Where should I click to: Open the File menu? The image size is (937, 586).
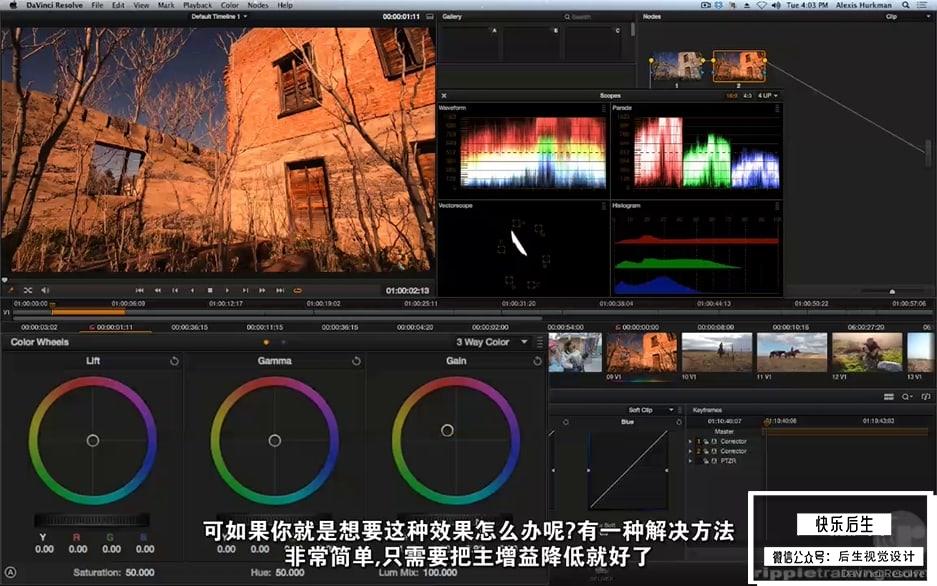(x=97, y=5)
